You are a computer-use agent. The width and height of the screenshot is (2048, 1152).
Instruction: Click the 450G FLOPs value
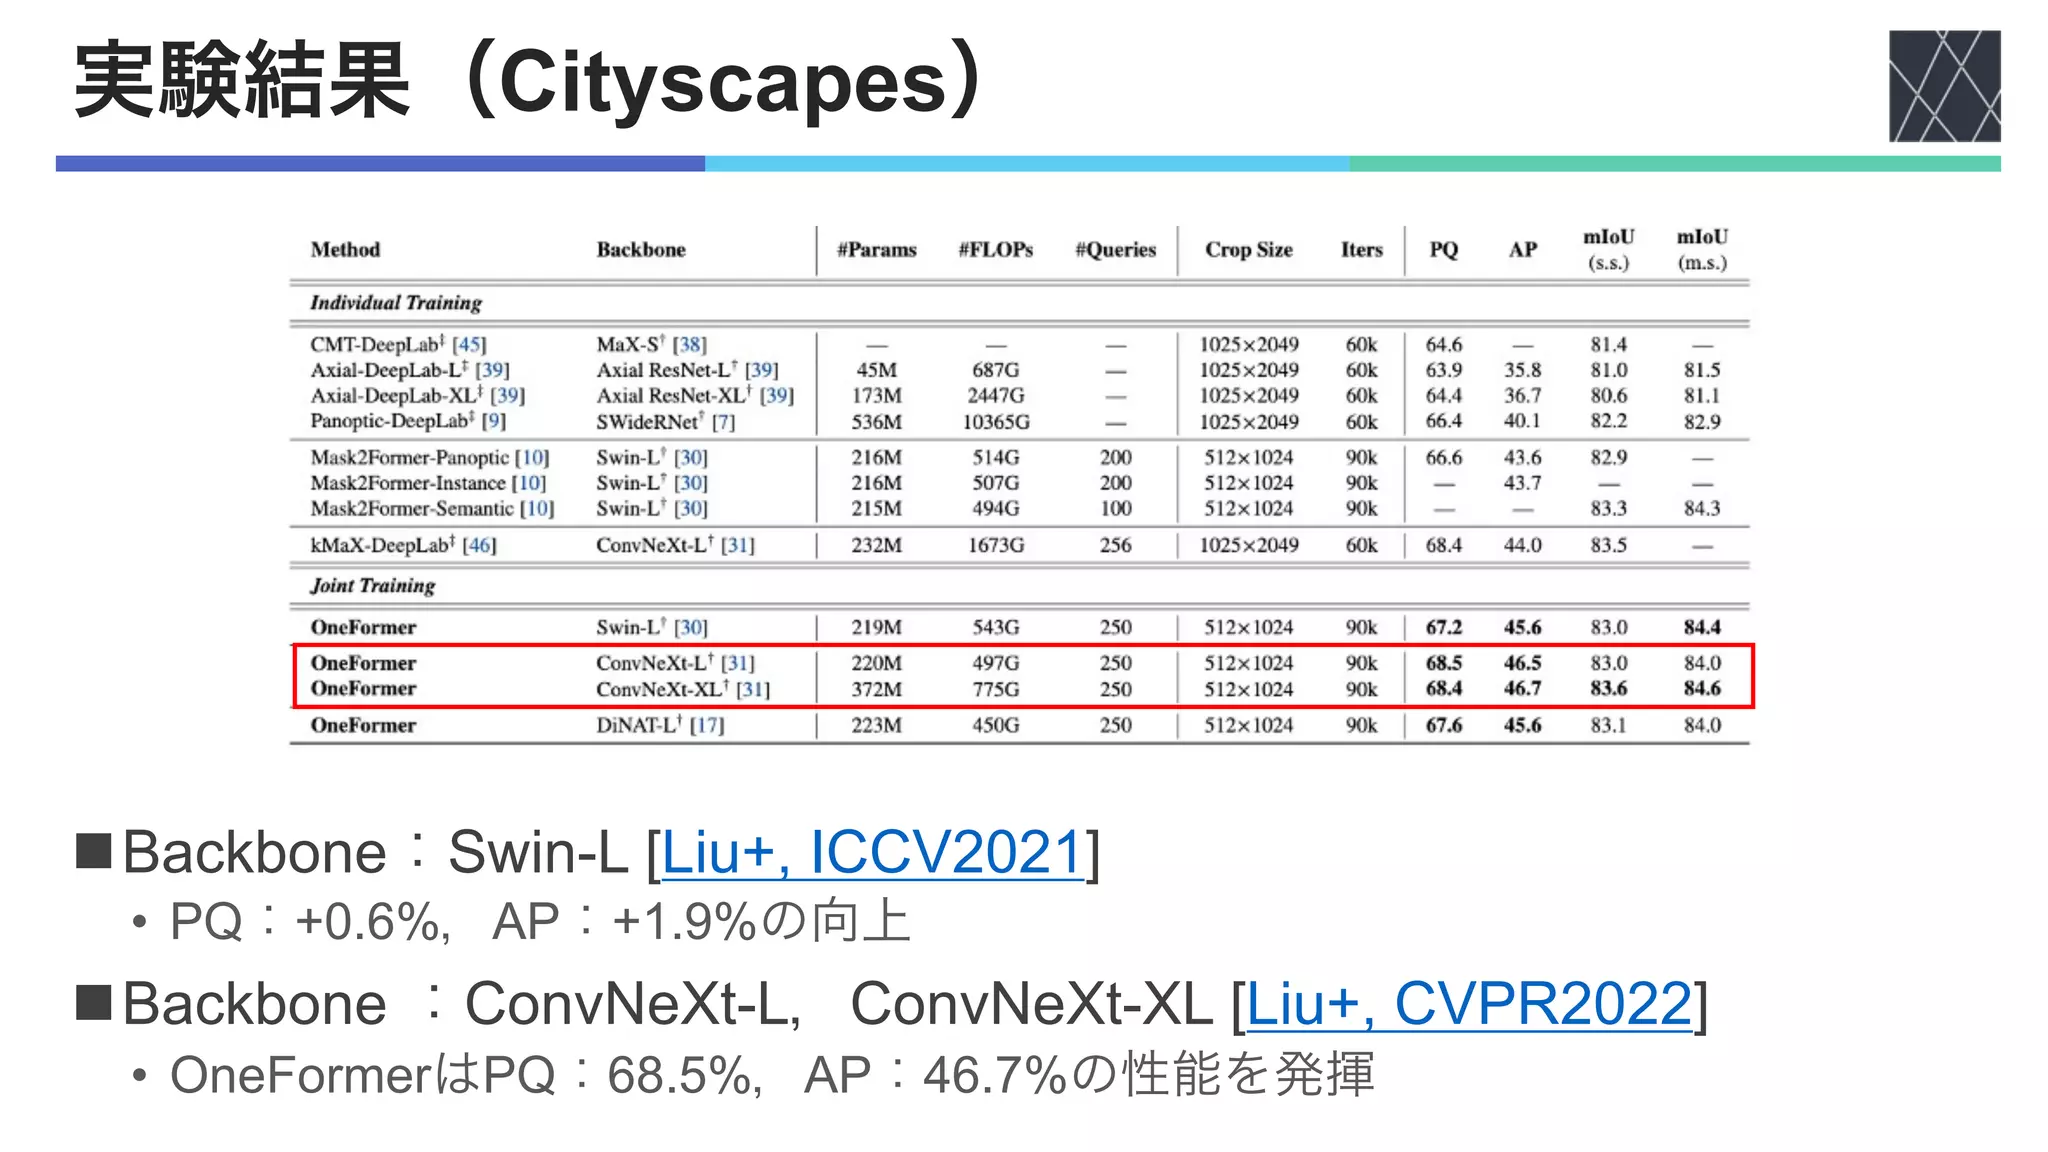tap(996, 726)
